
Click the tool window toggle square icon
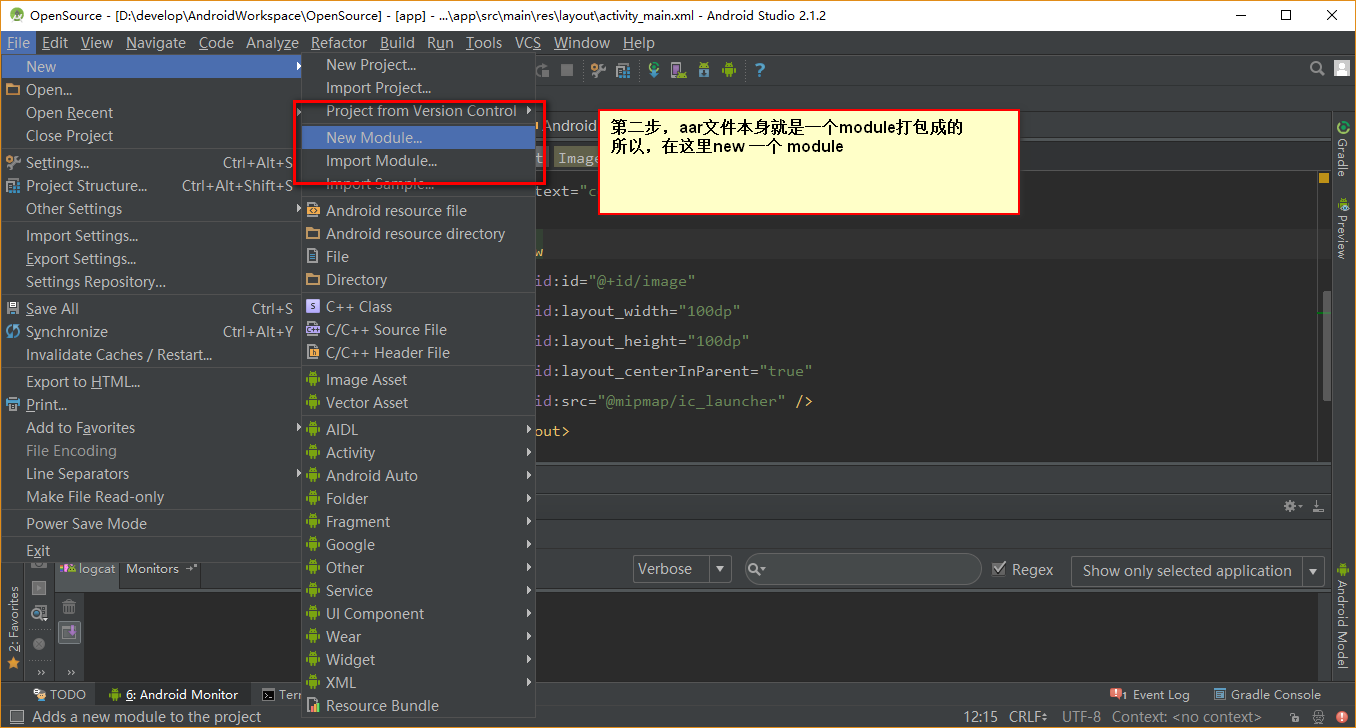point(15,717)
